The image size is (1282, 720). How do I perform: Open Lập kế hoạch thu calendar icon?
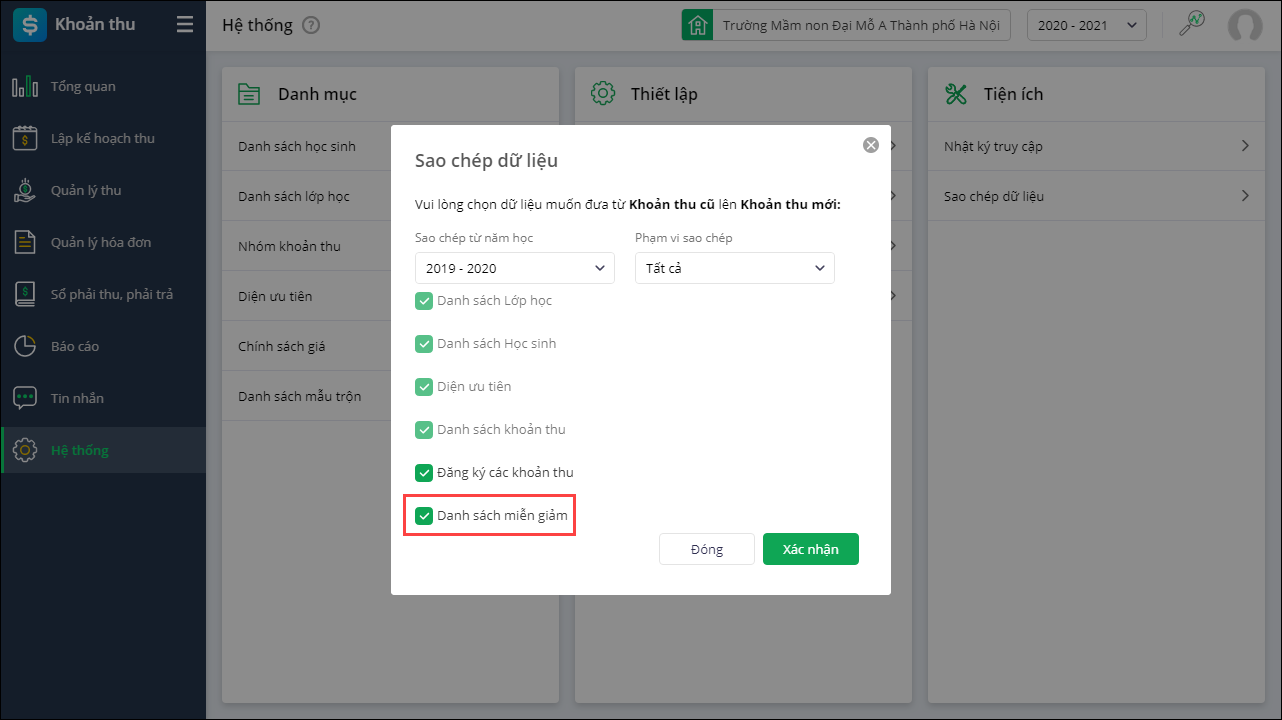25,139
